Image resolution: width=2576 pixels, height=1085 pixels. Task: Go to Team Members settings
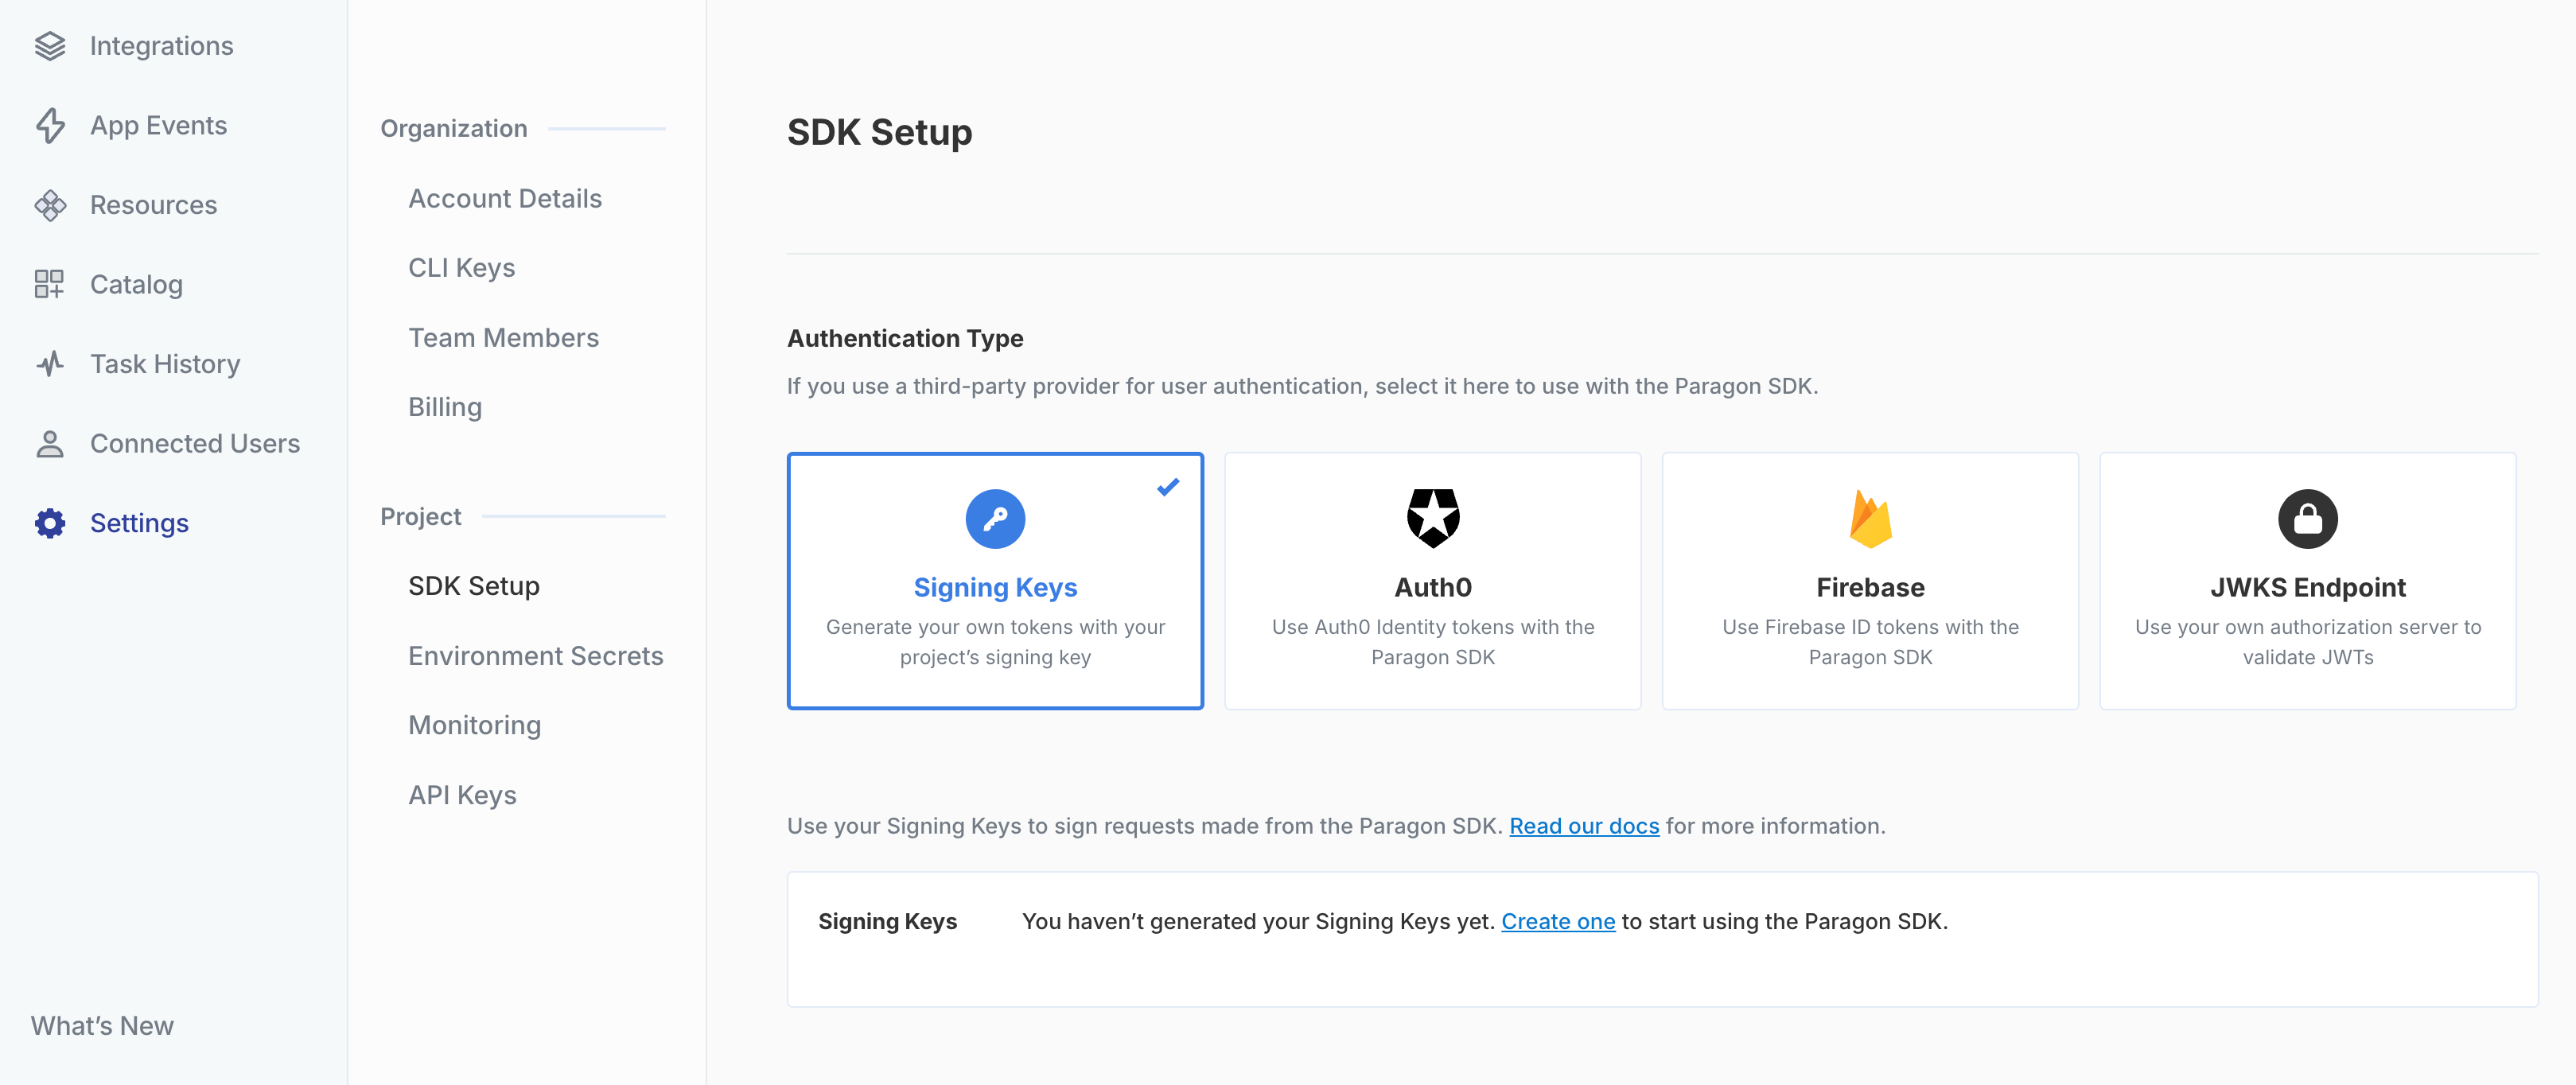click(503, 338)
